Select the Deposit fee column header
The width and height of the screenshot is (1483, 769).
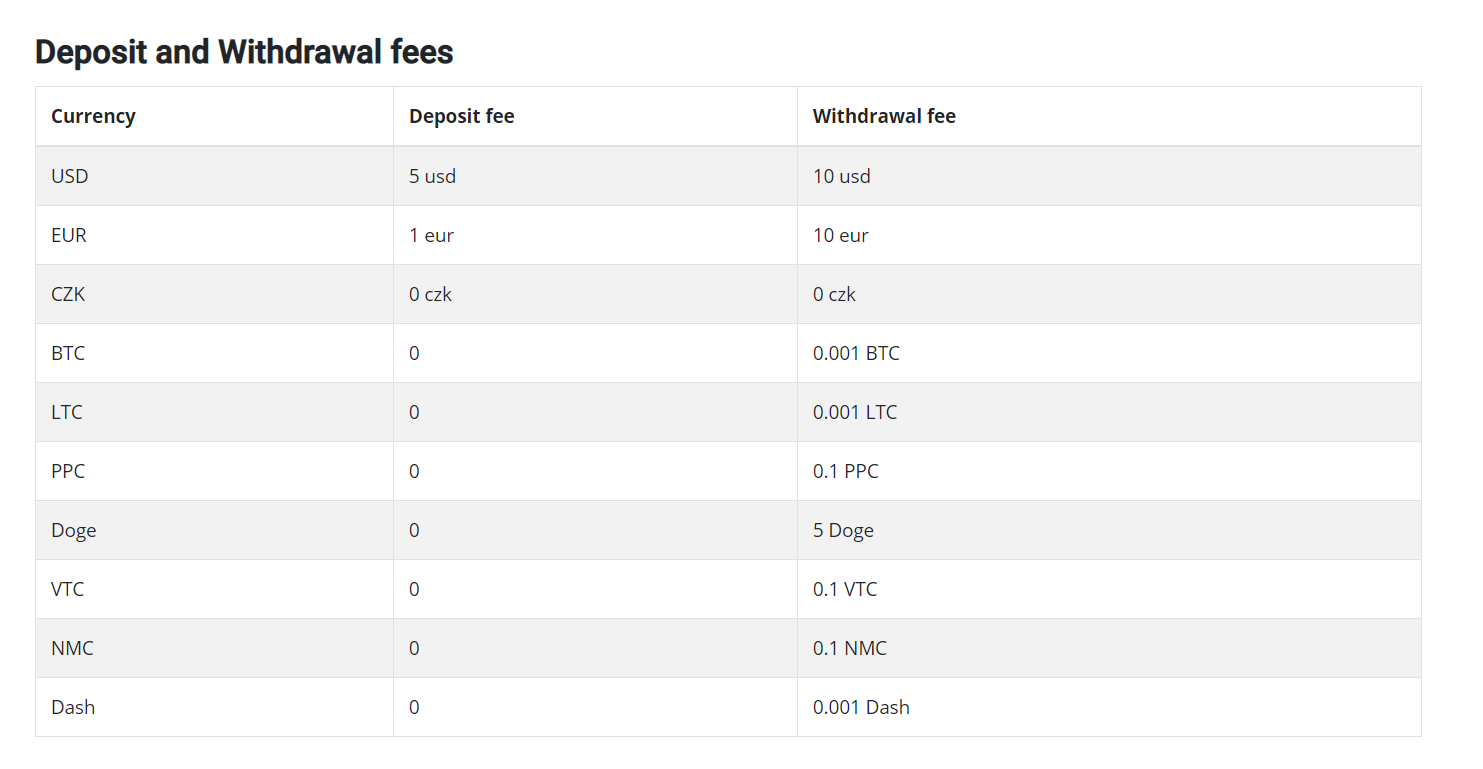tap(461, 116)
